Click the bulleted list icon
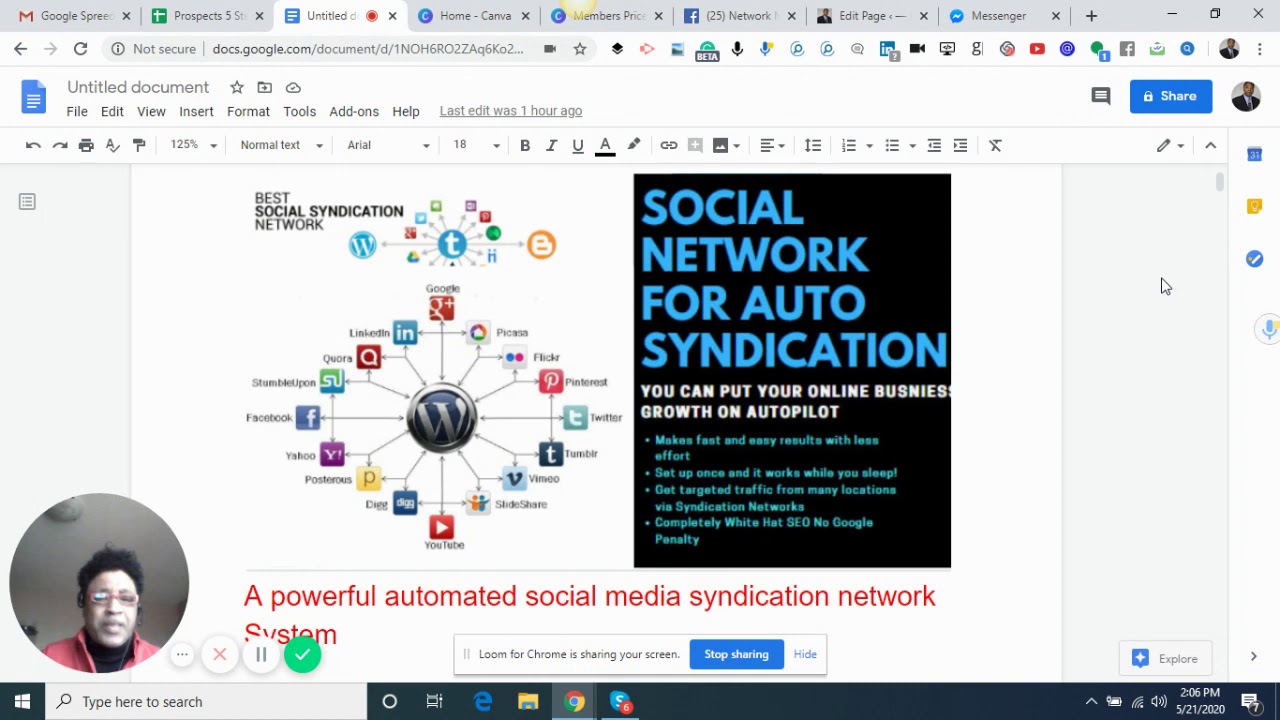 tap(892, 145)
